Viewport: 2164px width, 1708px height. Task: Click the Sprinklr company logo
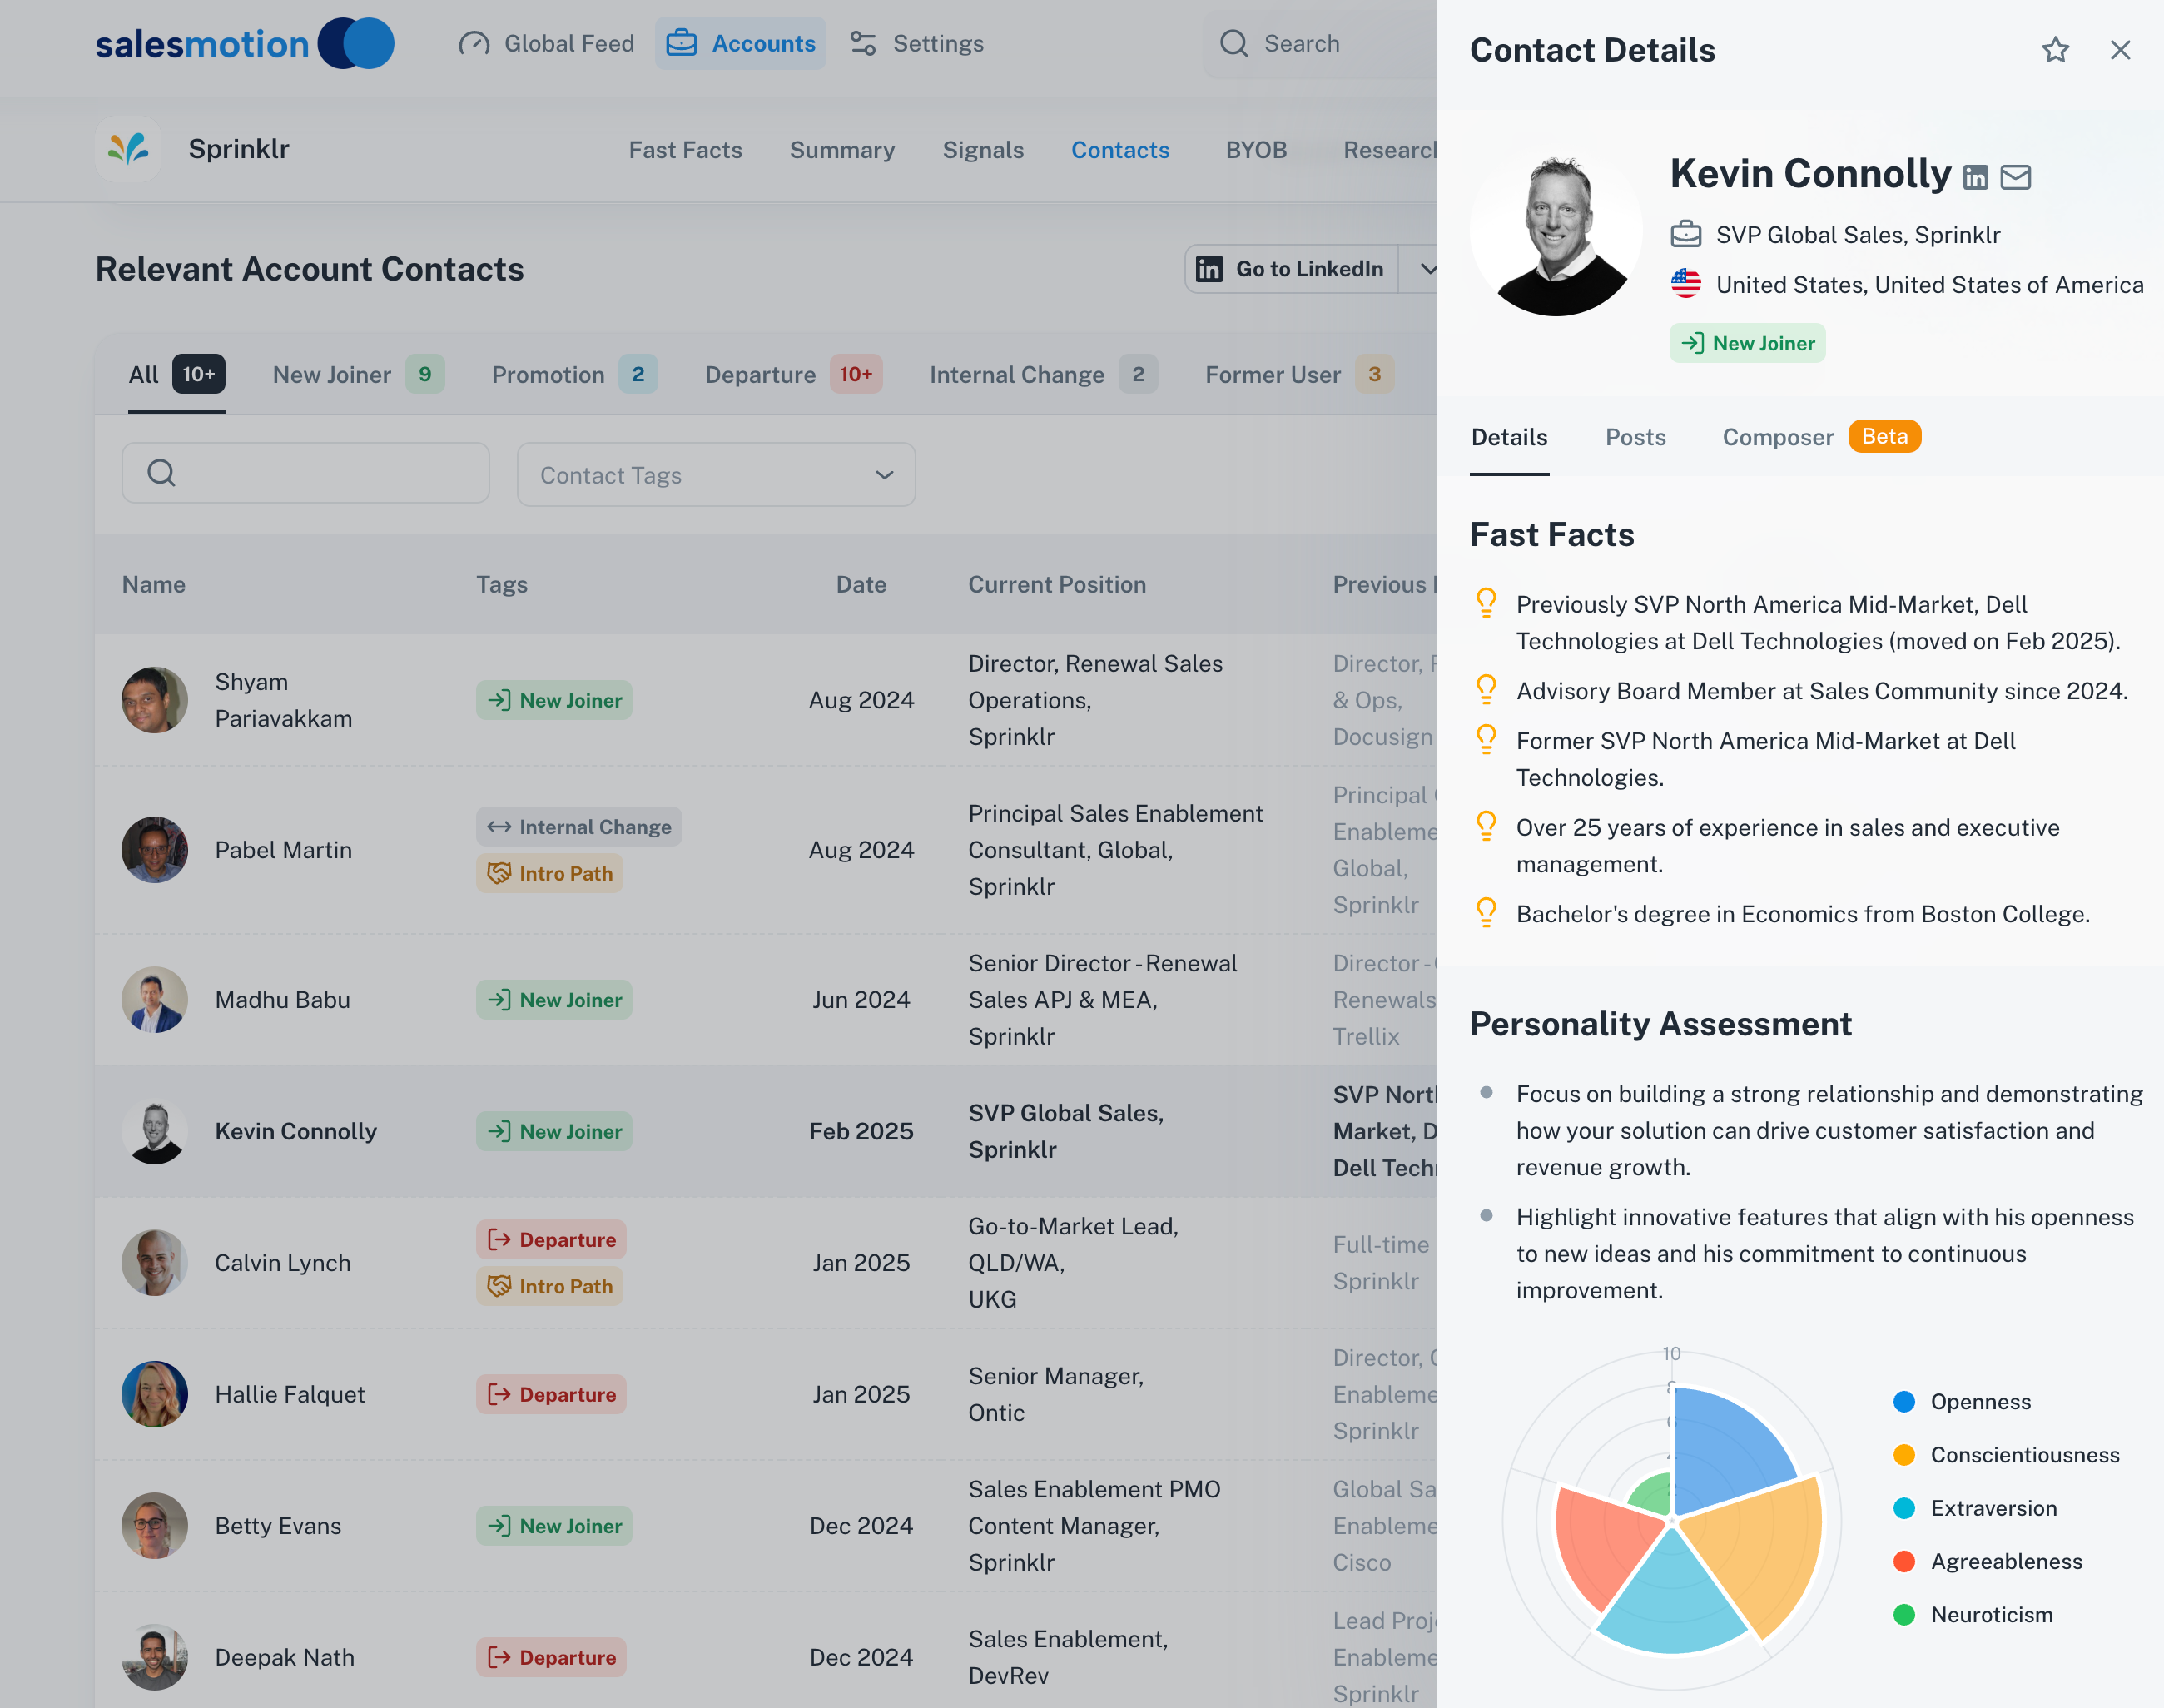[x=129, y=149]
